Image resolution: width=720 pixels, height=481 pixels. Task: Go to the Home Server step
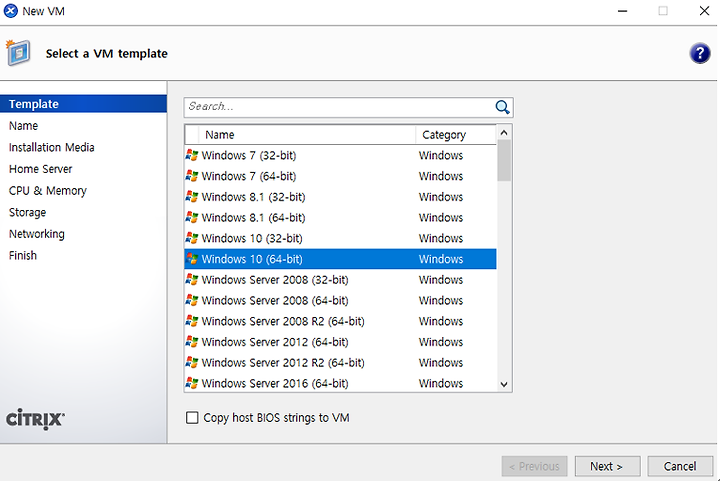click(x=40, y=169)
